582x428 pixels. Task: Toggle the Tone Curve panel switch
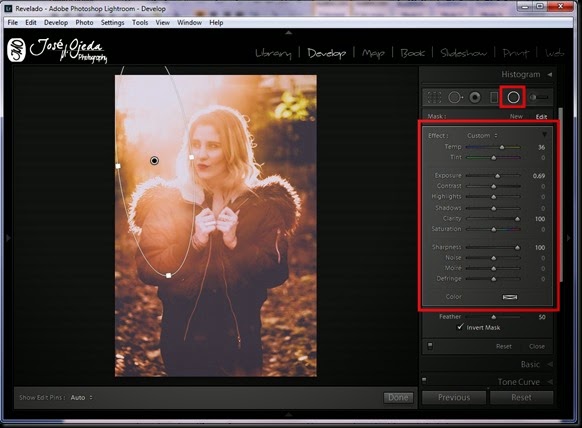point(424,380)
